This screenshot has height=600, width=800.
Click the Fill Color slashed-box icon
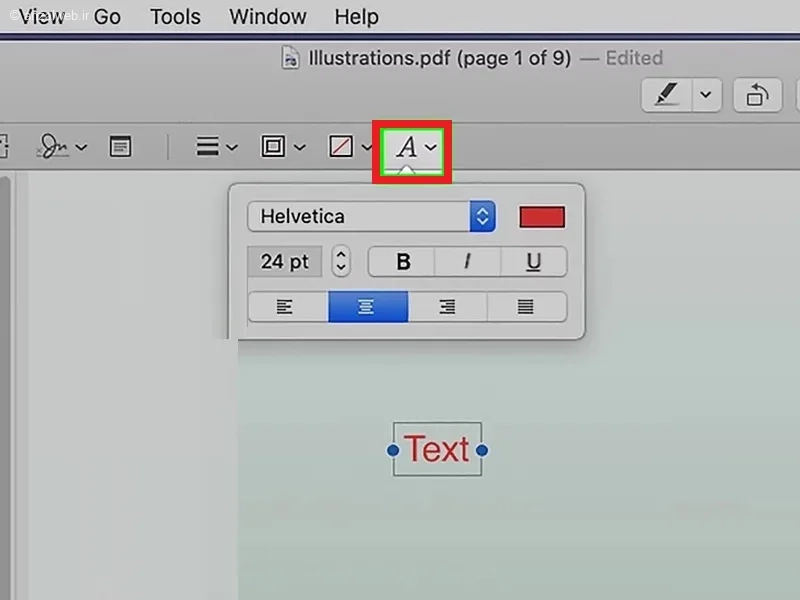341,146
